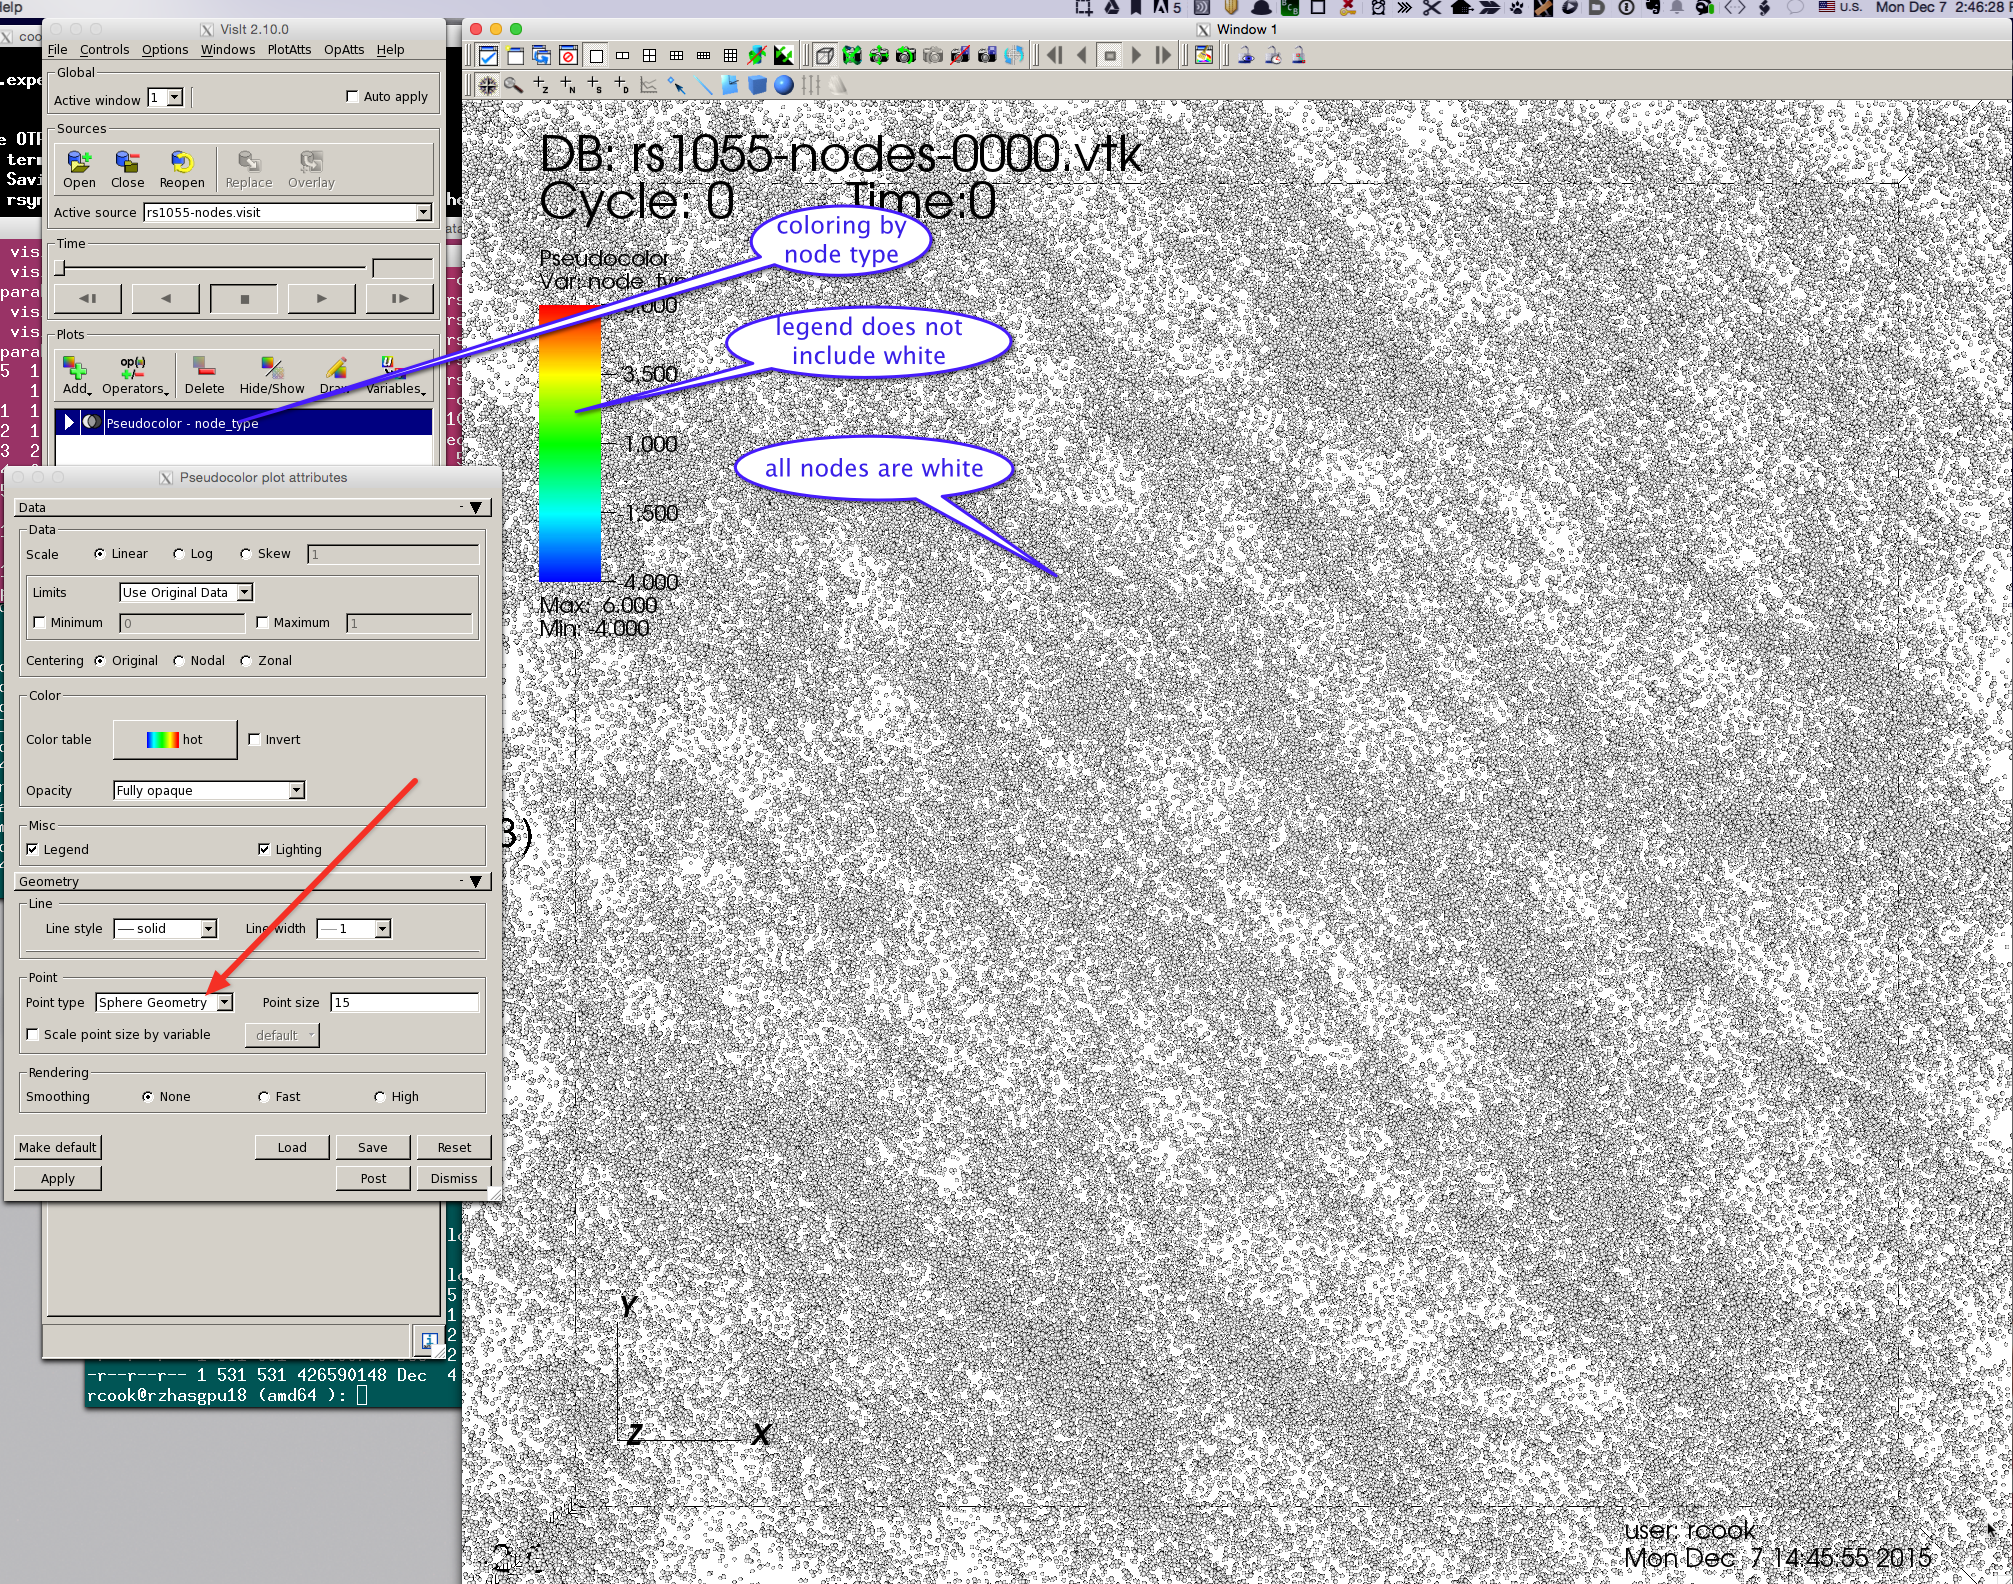Select the zone pick +Z tool
Screen dimensions: 2013x1584
541,85
